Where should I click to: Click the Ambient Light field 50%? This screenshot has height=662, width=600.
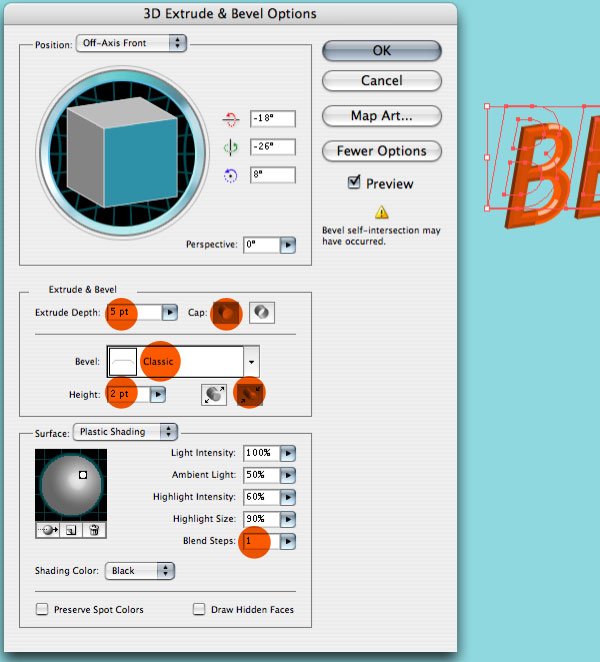coord(262,475)
